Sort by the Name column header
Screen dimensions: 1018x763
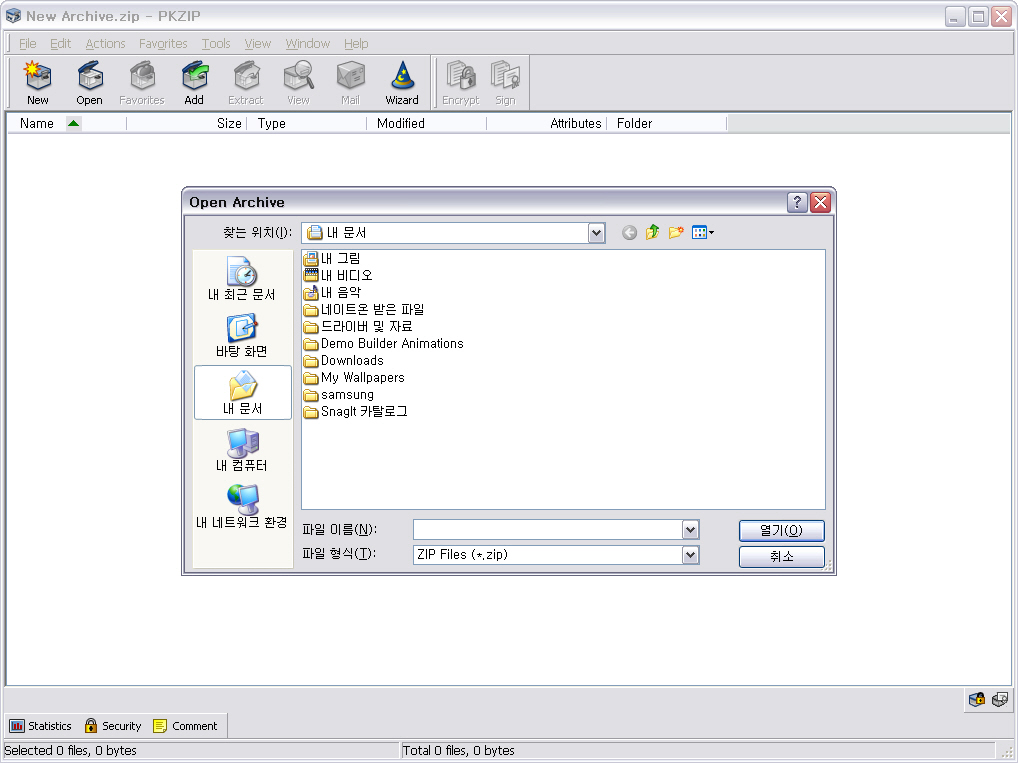[x=67, y=123]
